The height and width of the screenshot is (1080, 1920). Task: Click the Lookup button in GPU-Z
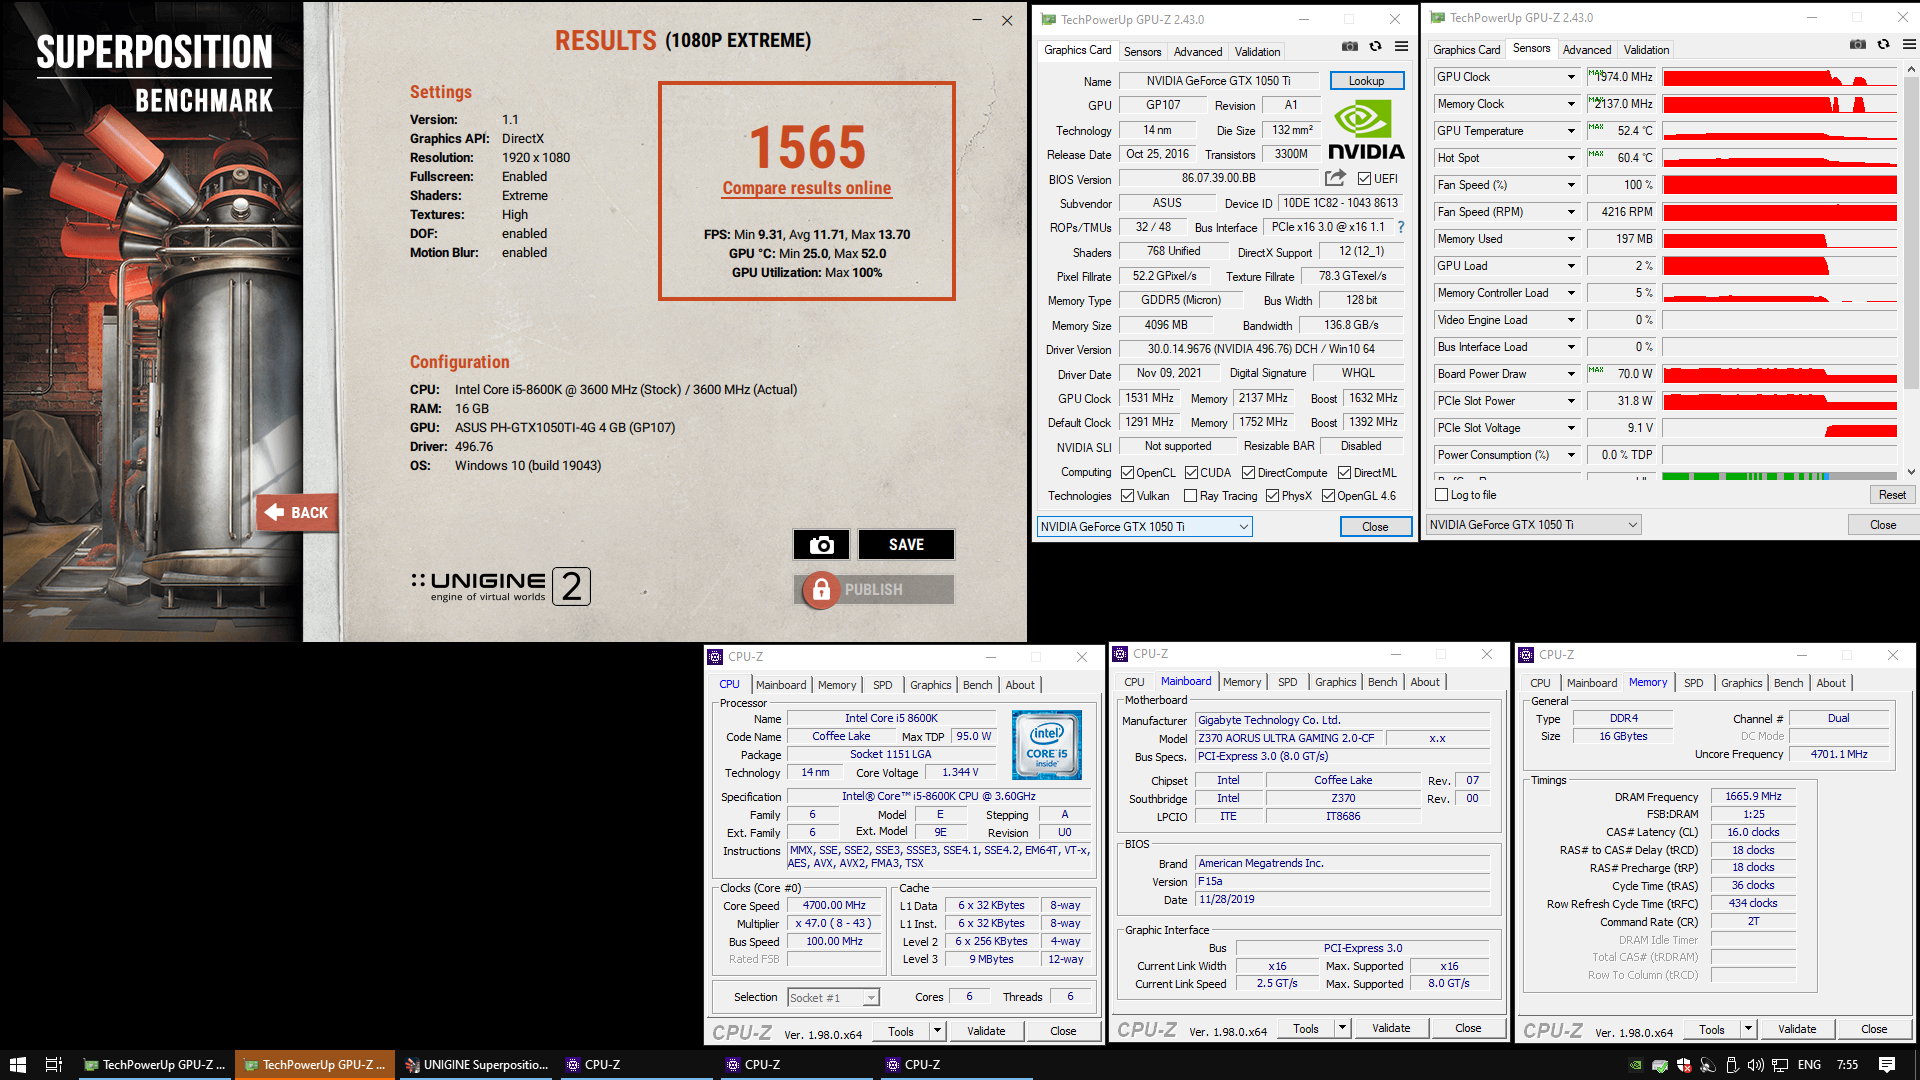click(1366, 81)
